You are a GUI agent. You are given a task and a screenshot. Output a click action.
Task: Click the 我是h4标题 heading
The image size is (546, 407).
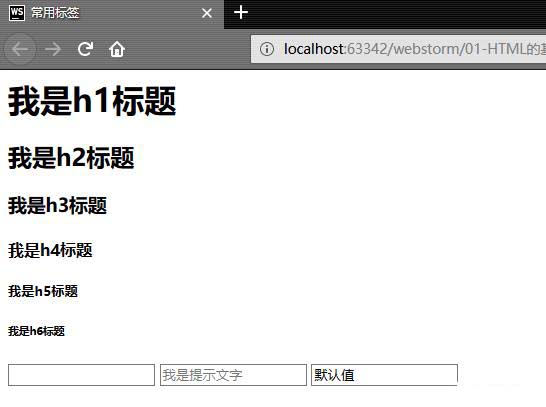pos(50,250)
